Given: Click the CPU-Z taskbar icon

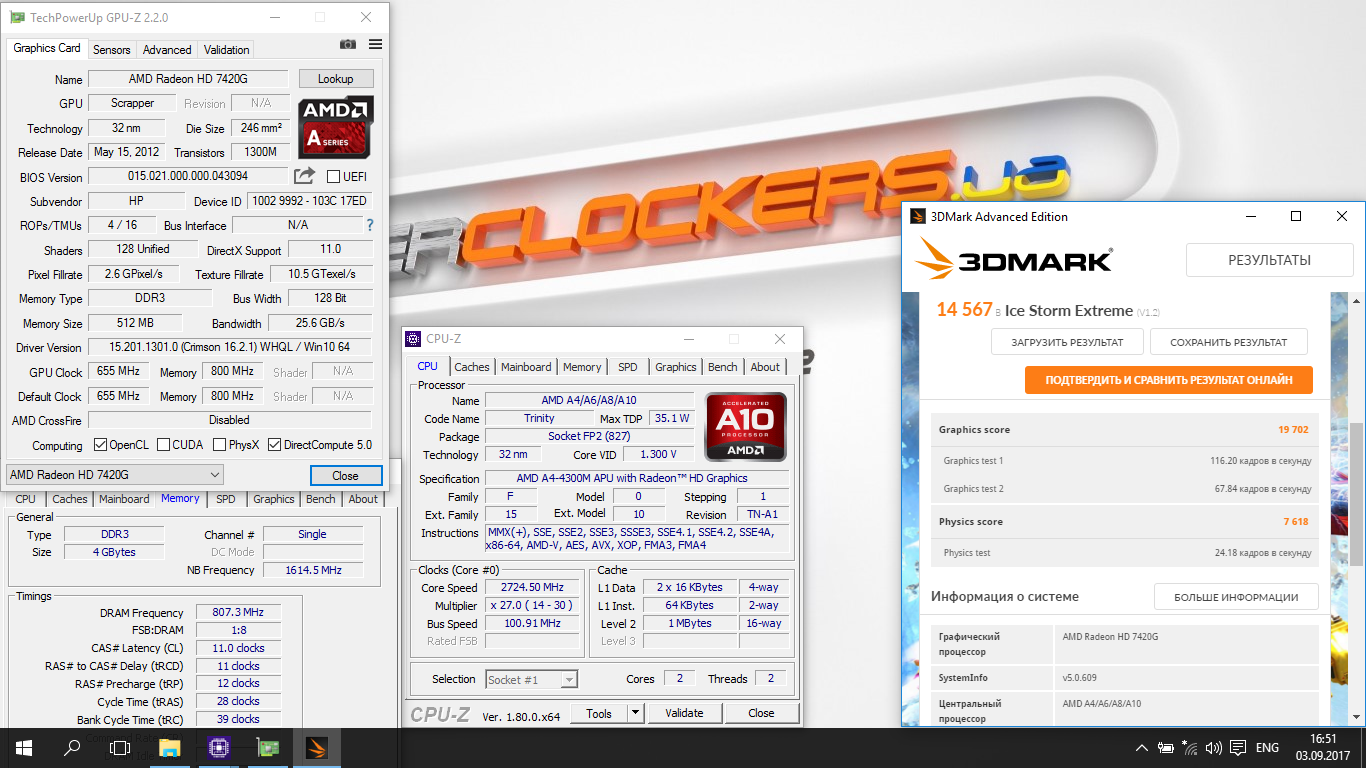Looking at the screenshot, I should (219, 747).
